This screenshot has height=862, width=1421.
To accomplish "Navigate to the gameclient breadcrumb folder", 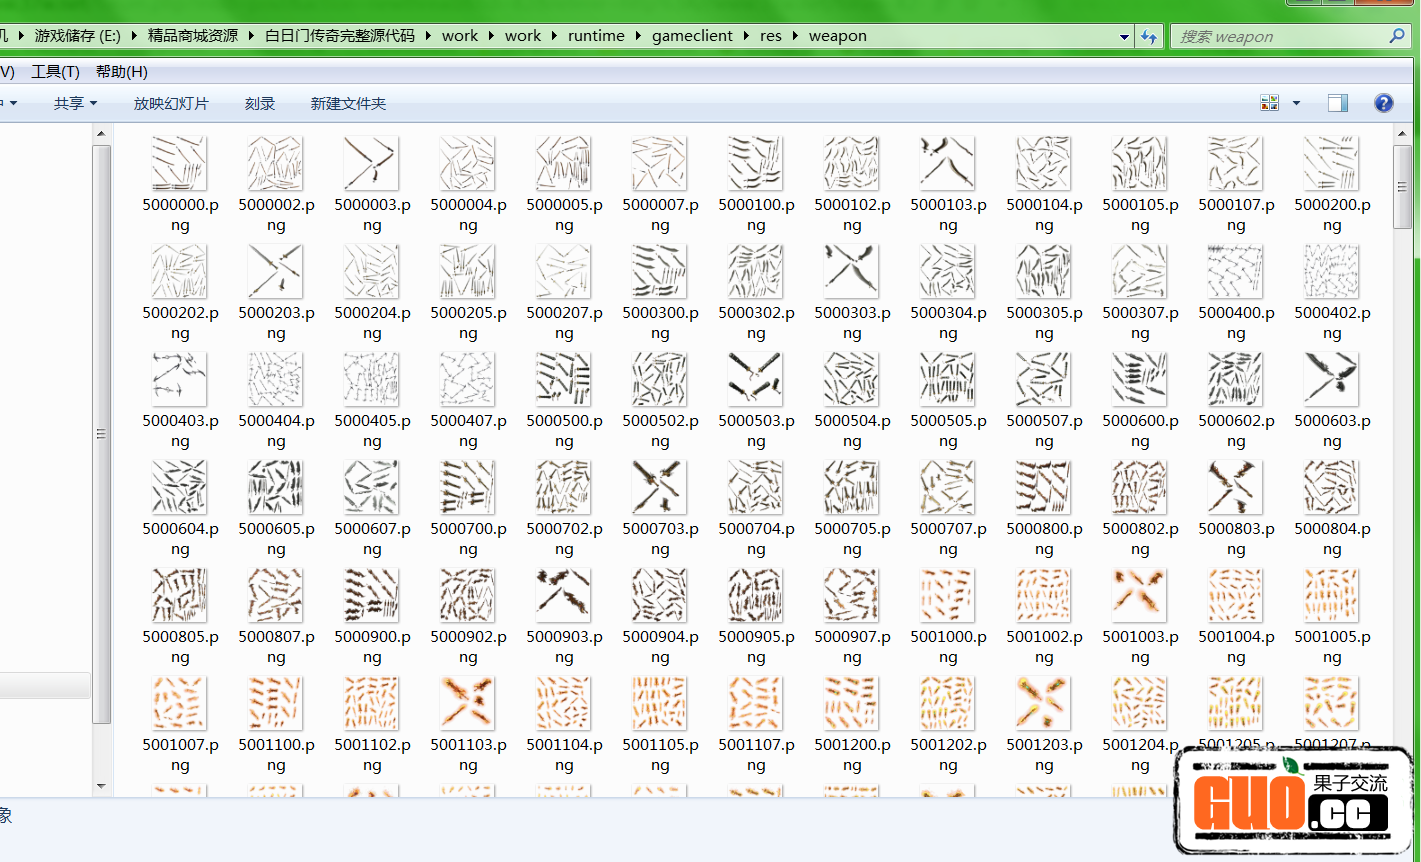I will click(x=692, y=35).
